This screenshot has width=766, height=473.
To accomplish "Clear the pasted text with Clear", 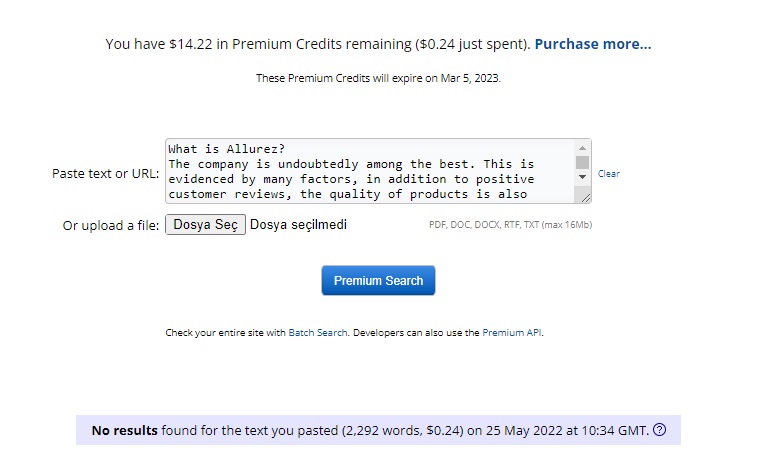I will pyautogui.click(x=608, y=173).
